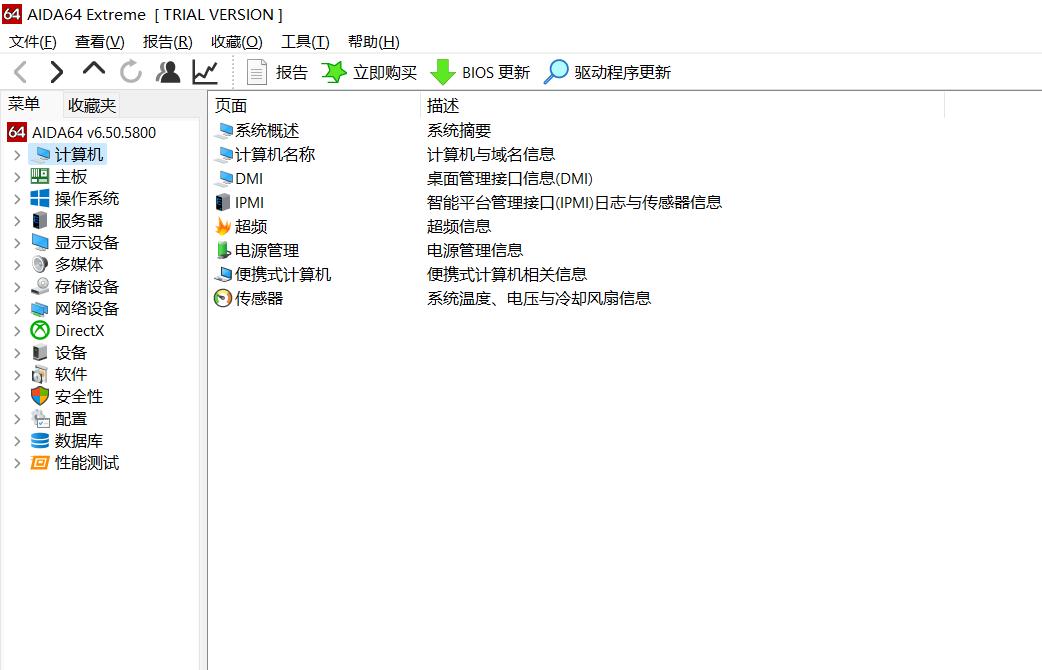Screen dimensions: 1042x670
Task: Click the 驱动程序更新 magnifier icon
Action: click(556, 72)
